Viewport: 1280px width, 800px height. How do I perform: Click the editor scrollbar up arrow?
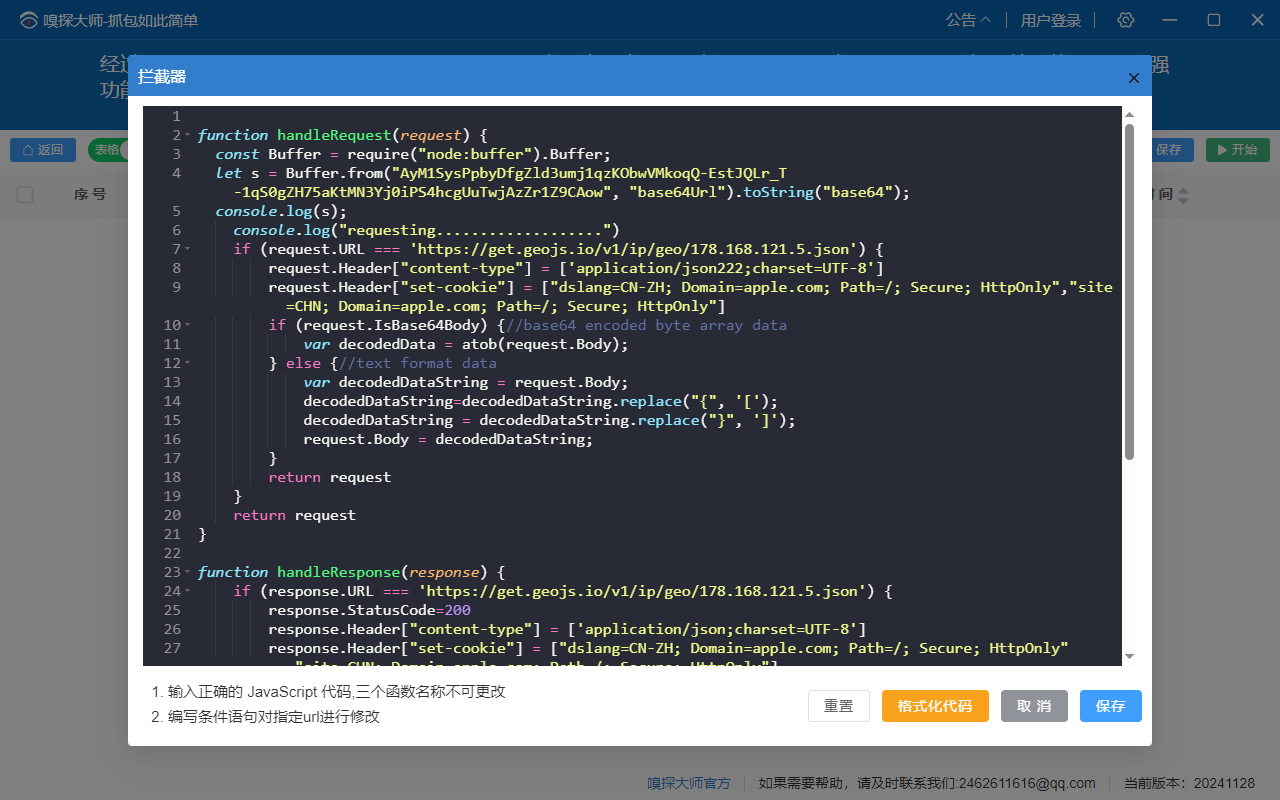coord(1129,115)
